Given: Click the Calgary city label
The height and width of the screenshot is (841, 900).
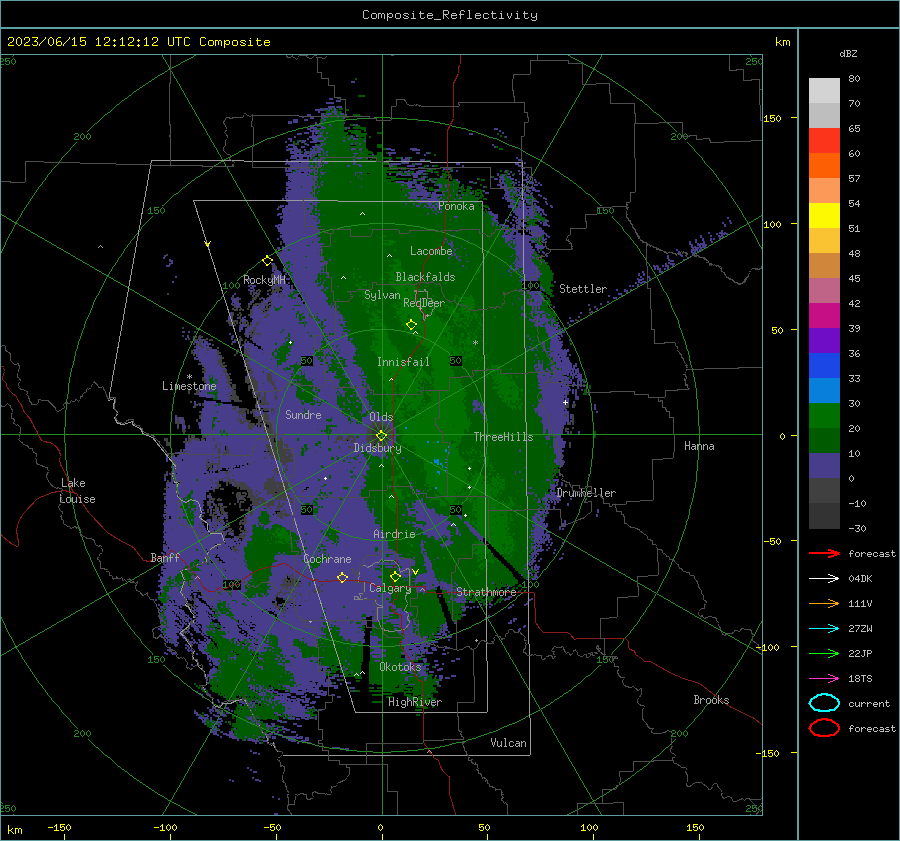Looking at the screenshot, I should pos(390,588).
